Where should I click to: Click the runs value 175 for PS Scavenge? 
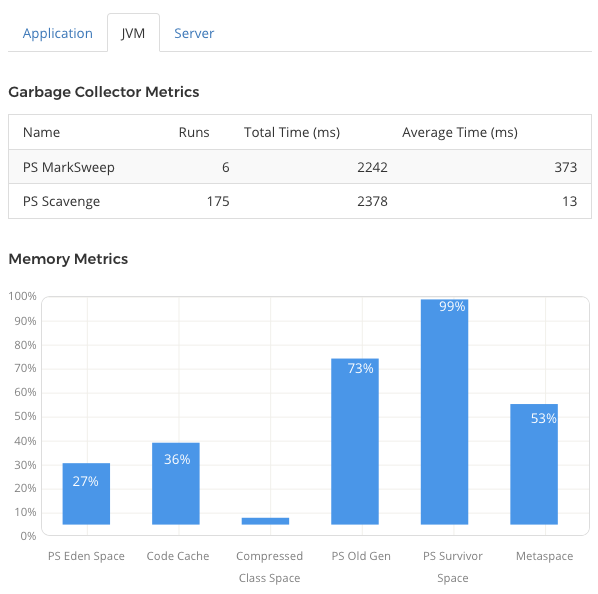point(218,201)
